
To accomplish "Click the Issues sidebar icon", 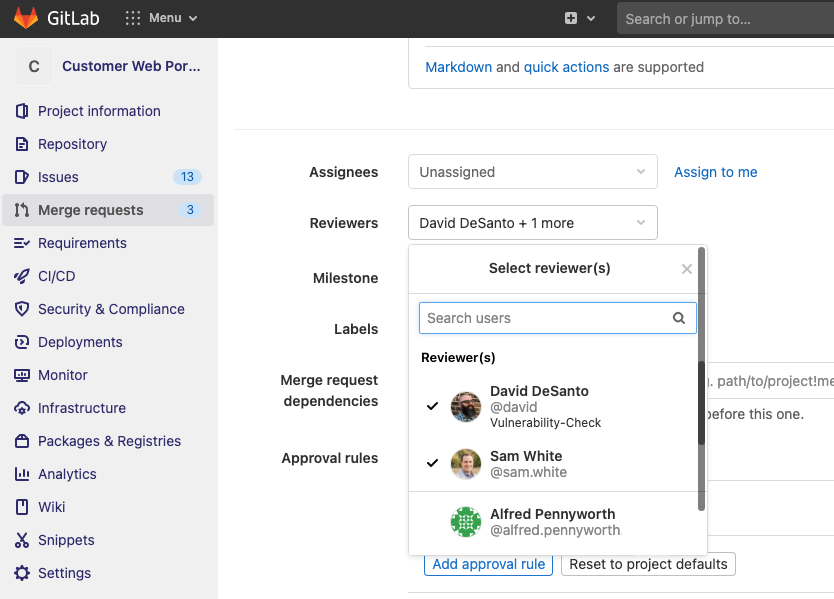I will tap(22, 177).
